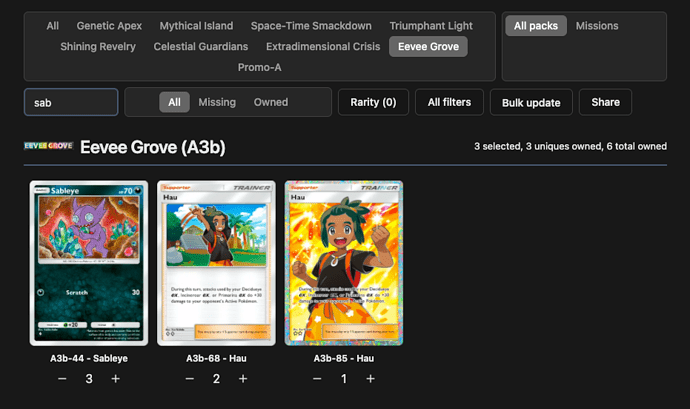Viewport: 690px width, 409px height.
Task: Open the Promo-A expansion tab
Action: [260, 67]
